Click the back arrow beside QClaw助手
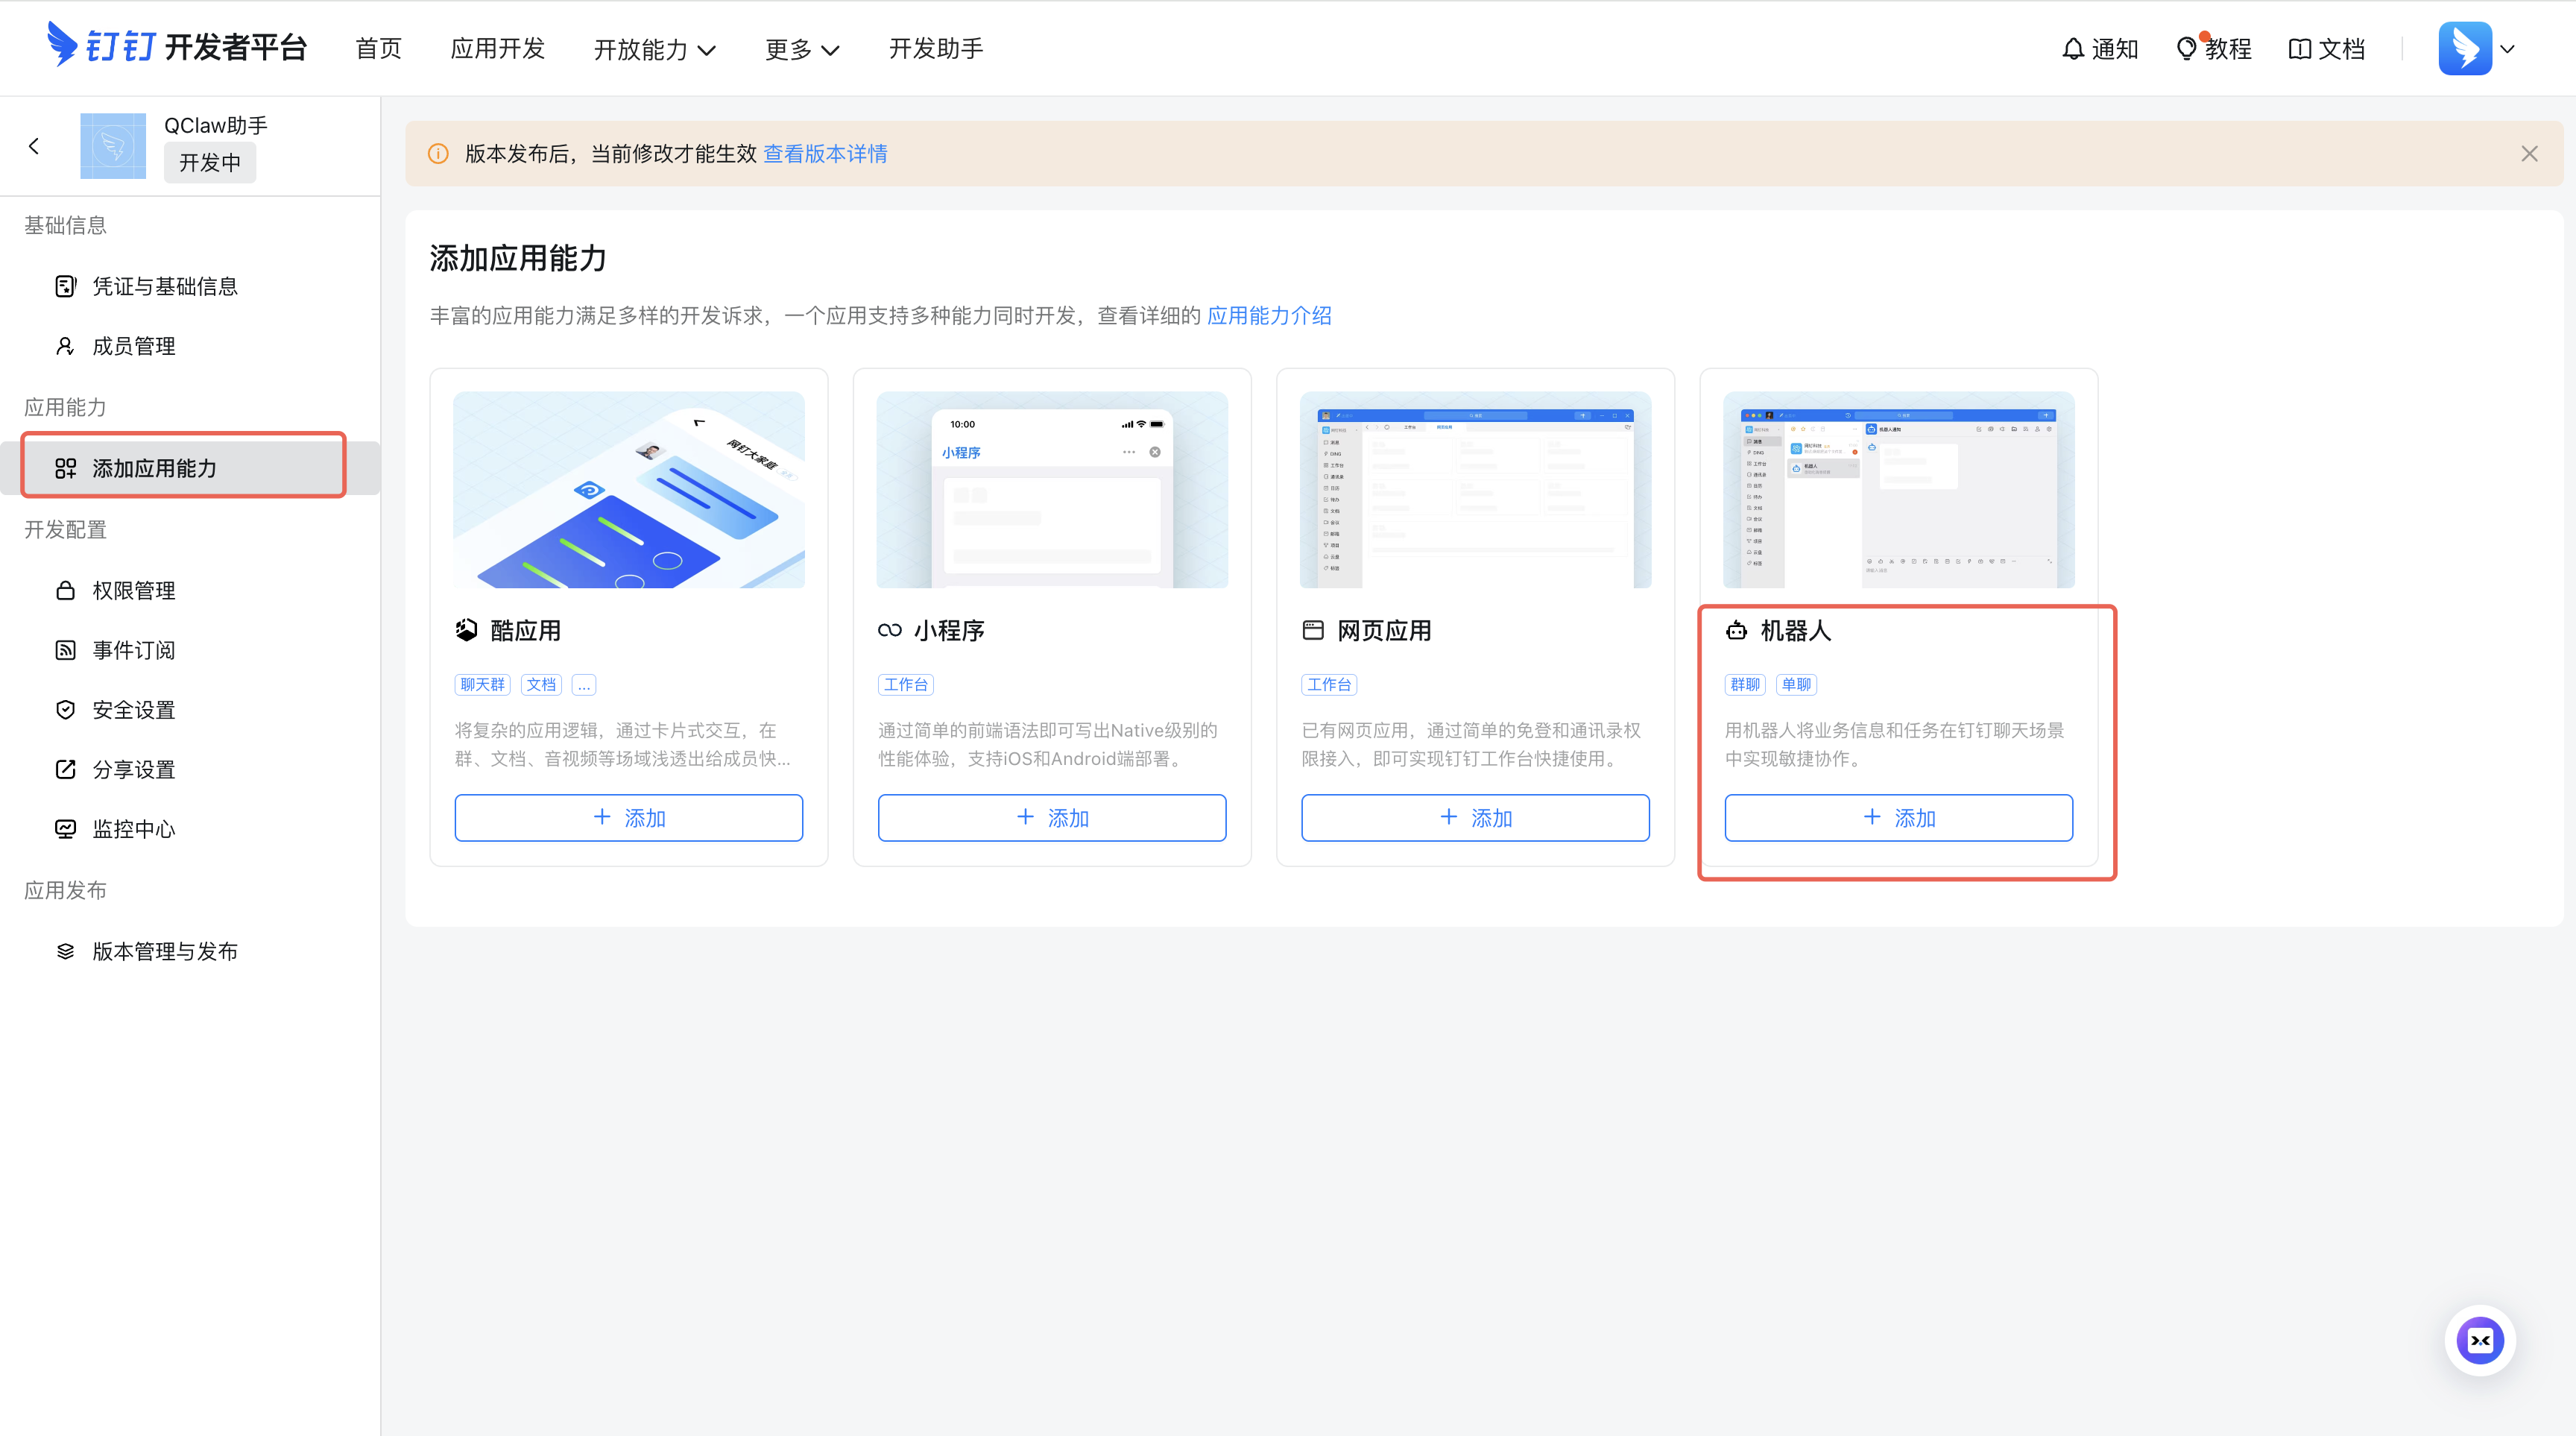Image resolution: width=2576 pixels, height=1436 pixels. (34, 146)
